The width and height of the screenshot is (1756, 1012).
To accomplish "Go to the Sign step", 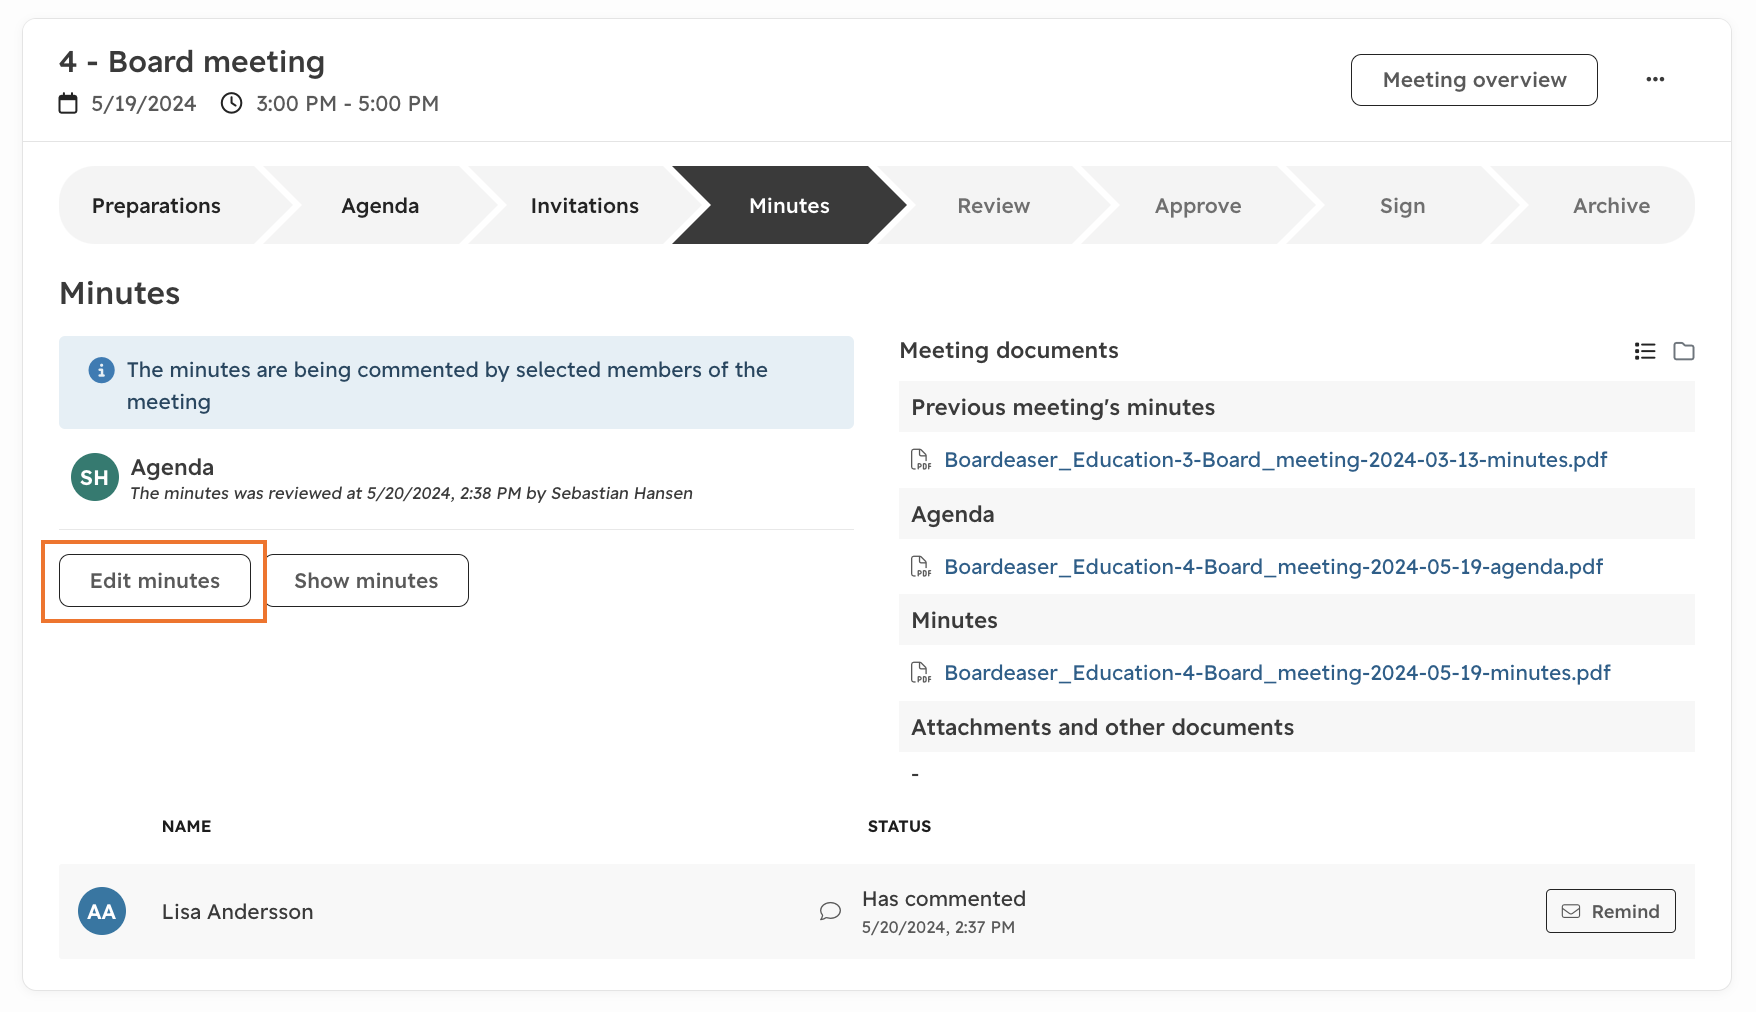I will [x=1403, y=205].
